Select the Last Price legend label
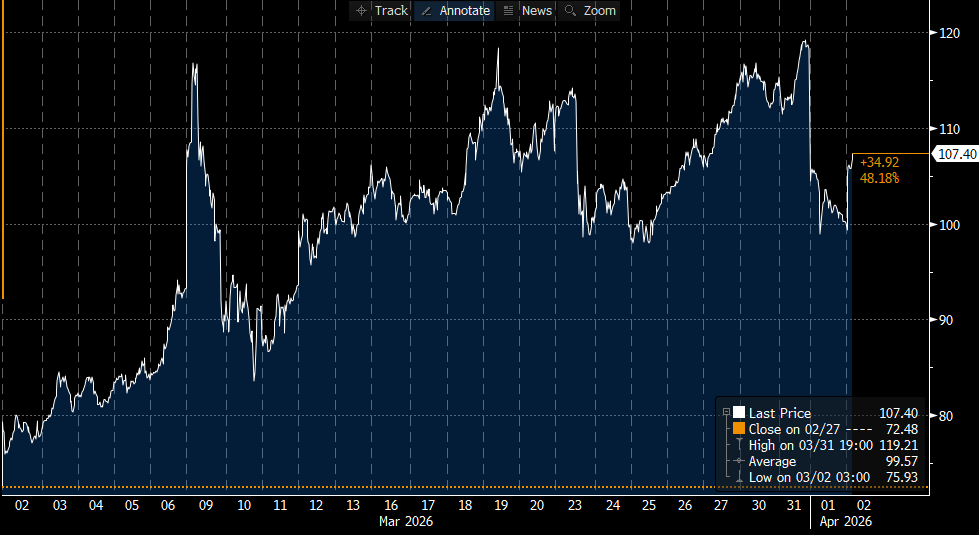The width and height of the screenshot is (979, 535). pyautogui.click(x=780, y=413)
